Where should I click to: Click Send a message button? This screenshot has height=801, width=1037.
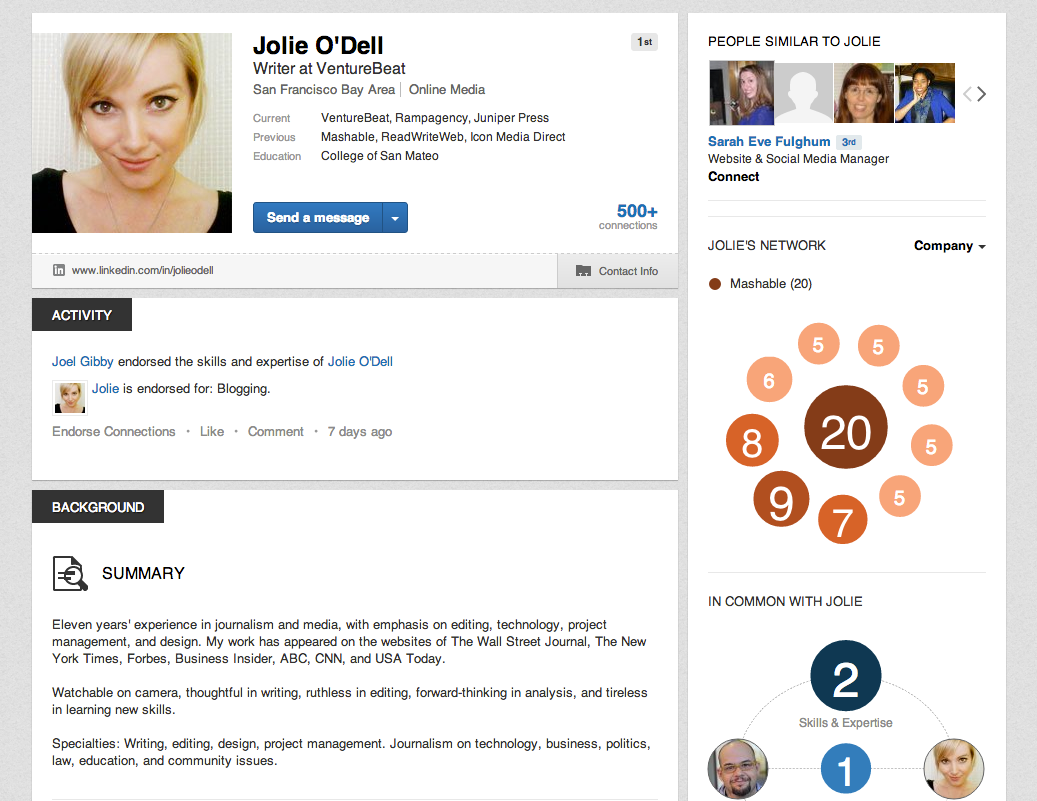click(x=317, y=218)
